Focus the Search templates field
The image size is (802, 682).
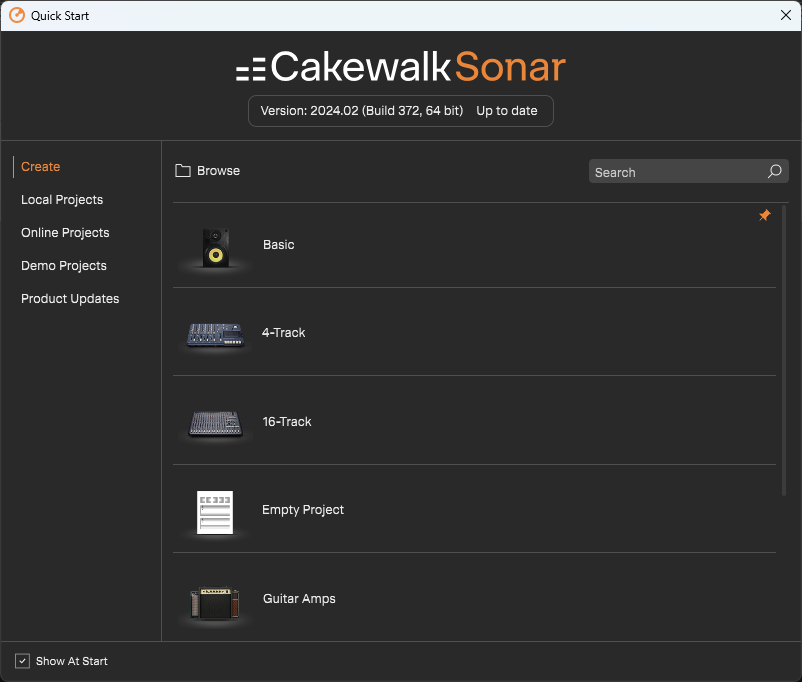688,171
